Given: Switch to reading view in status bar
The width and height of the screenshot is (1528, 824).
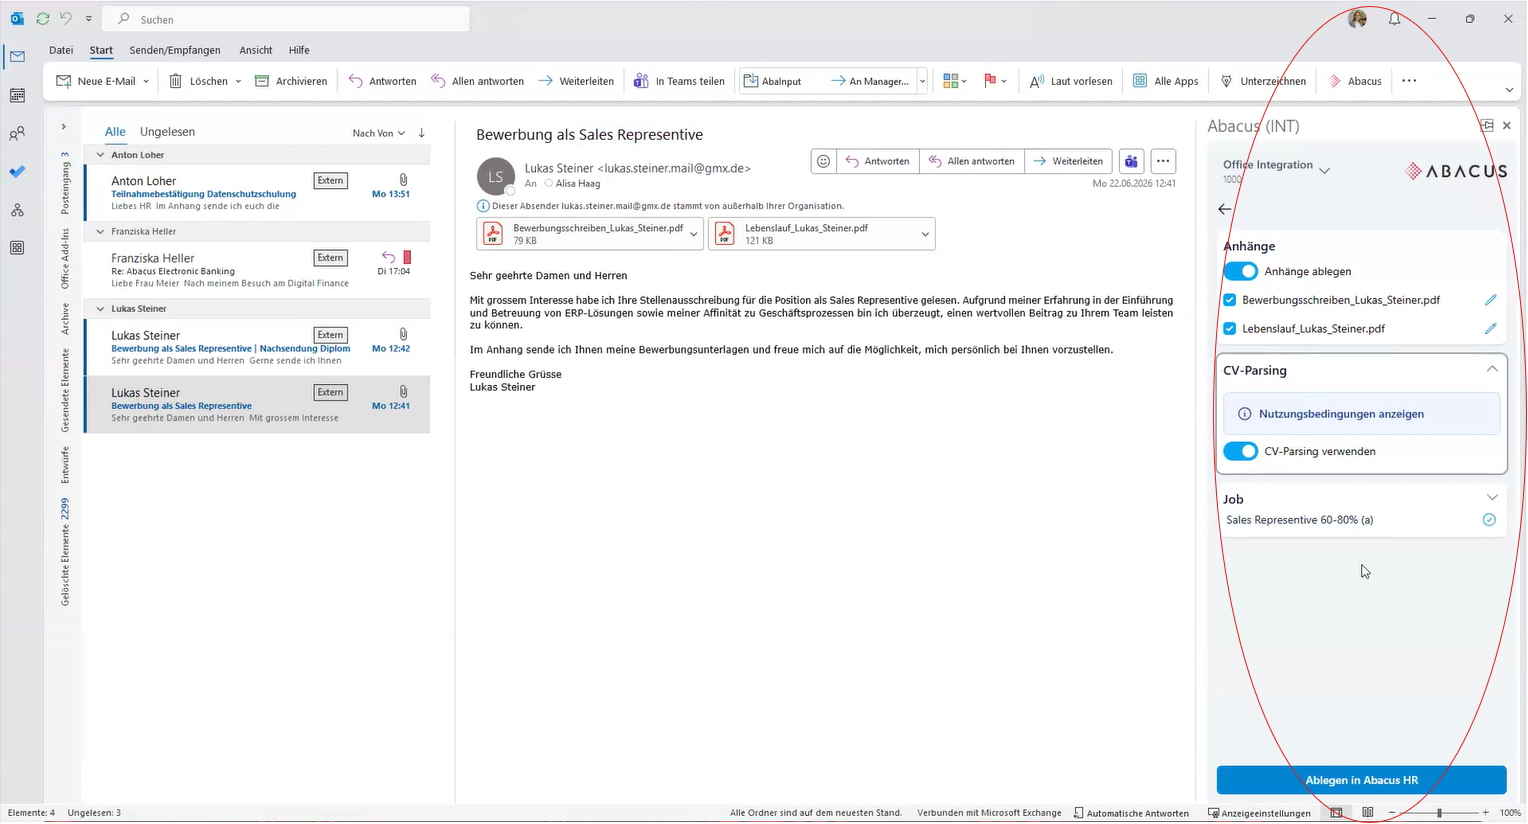Looking at the screenshot, I should click(x=1368, y=813).
